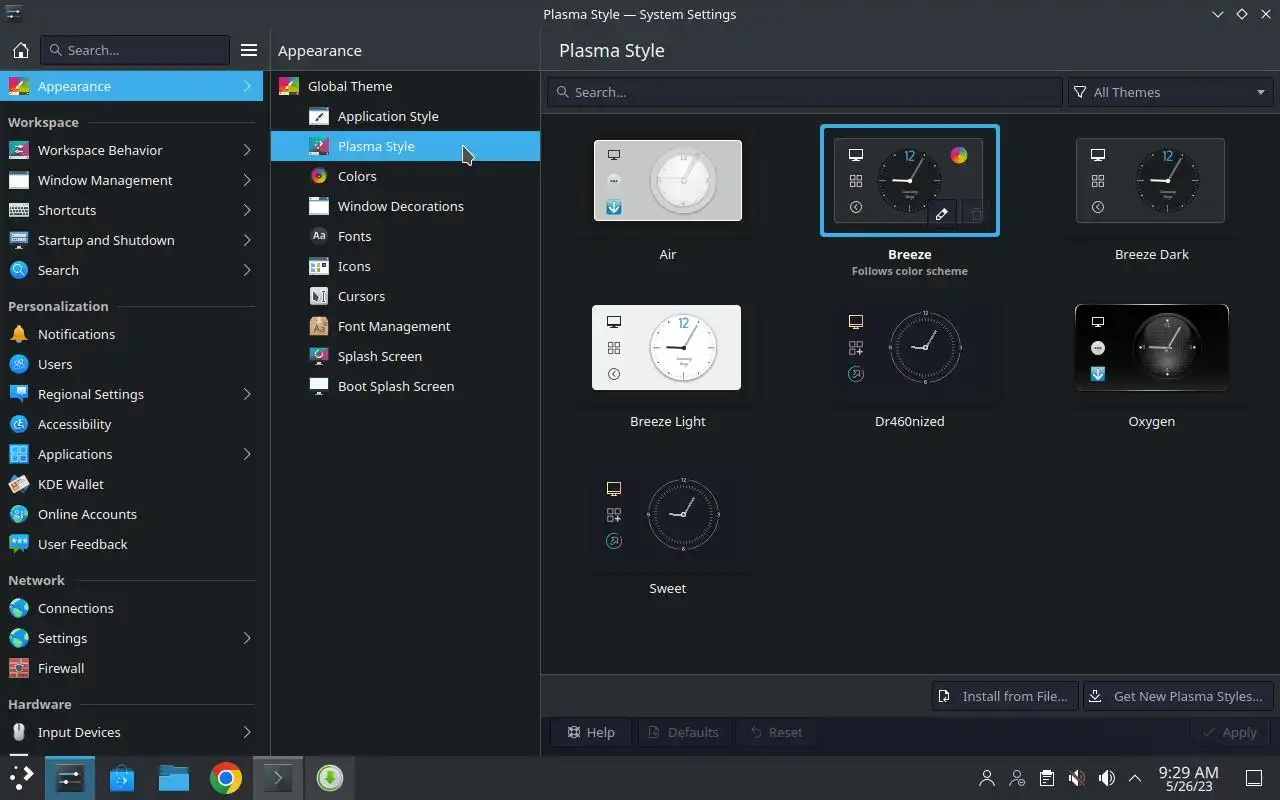Expand the Window Management category arrow
The image size is (1280, 800).
pos(247,180)
